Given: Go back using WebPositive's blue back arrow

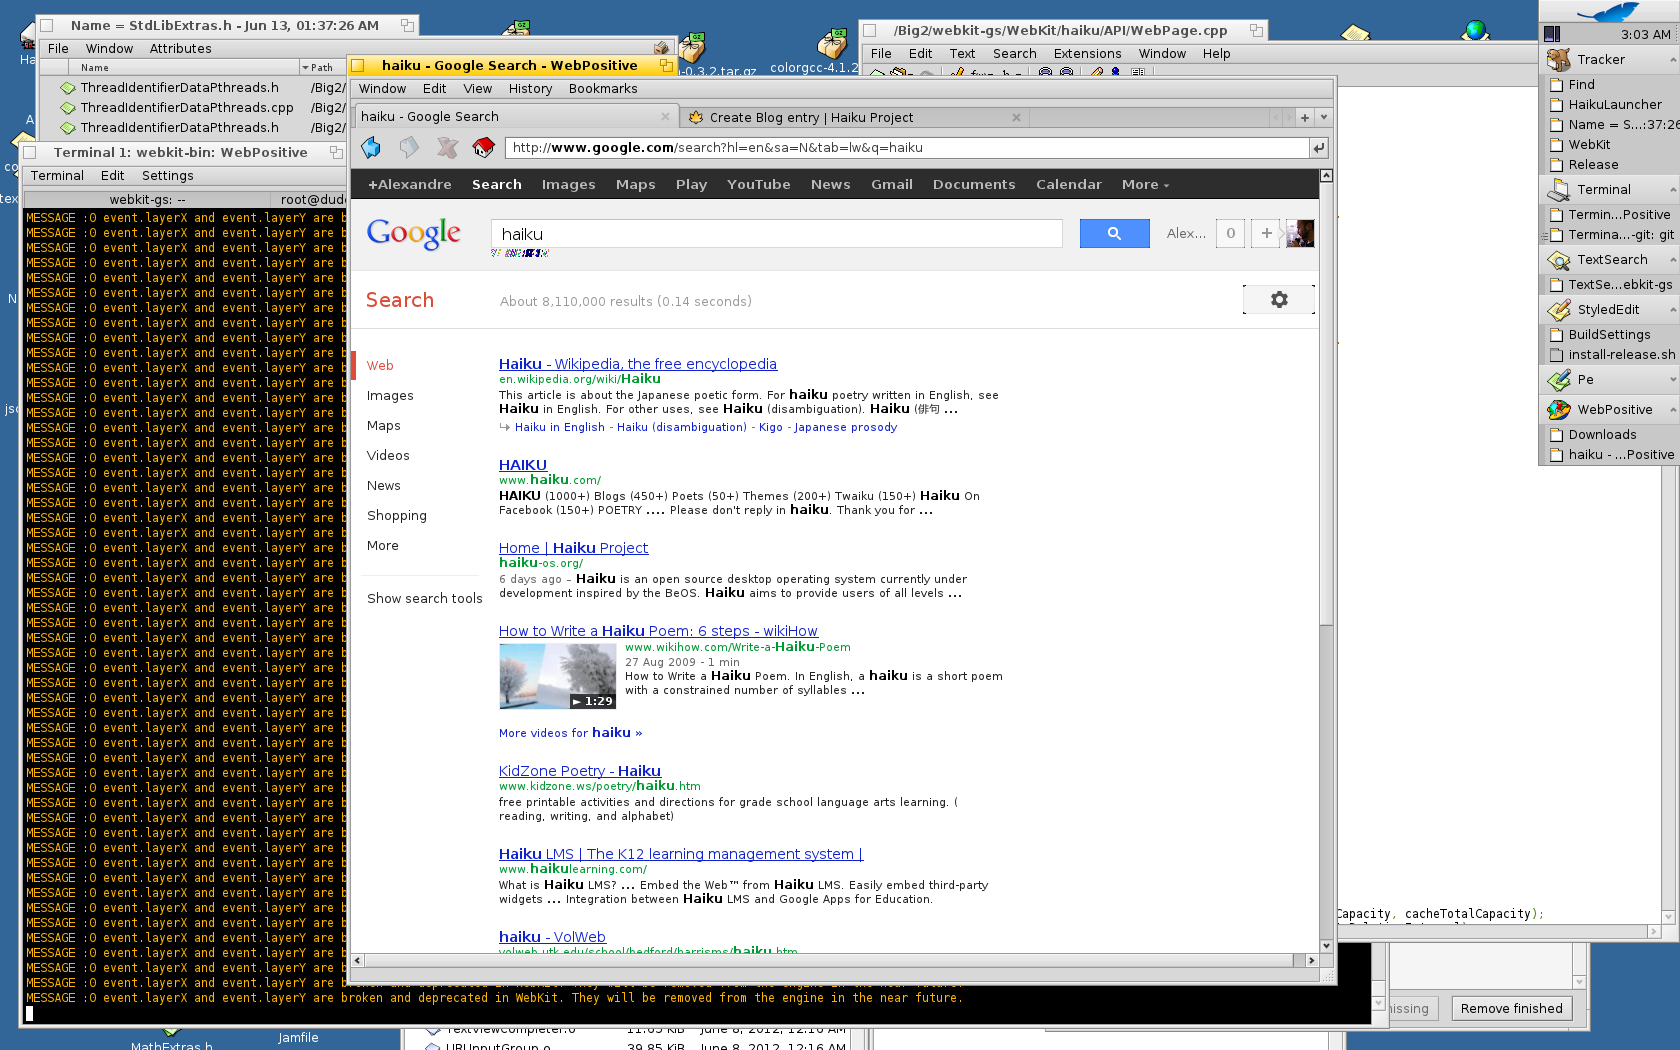Looking at the screenshot, I should (371, 148).
